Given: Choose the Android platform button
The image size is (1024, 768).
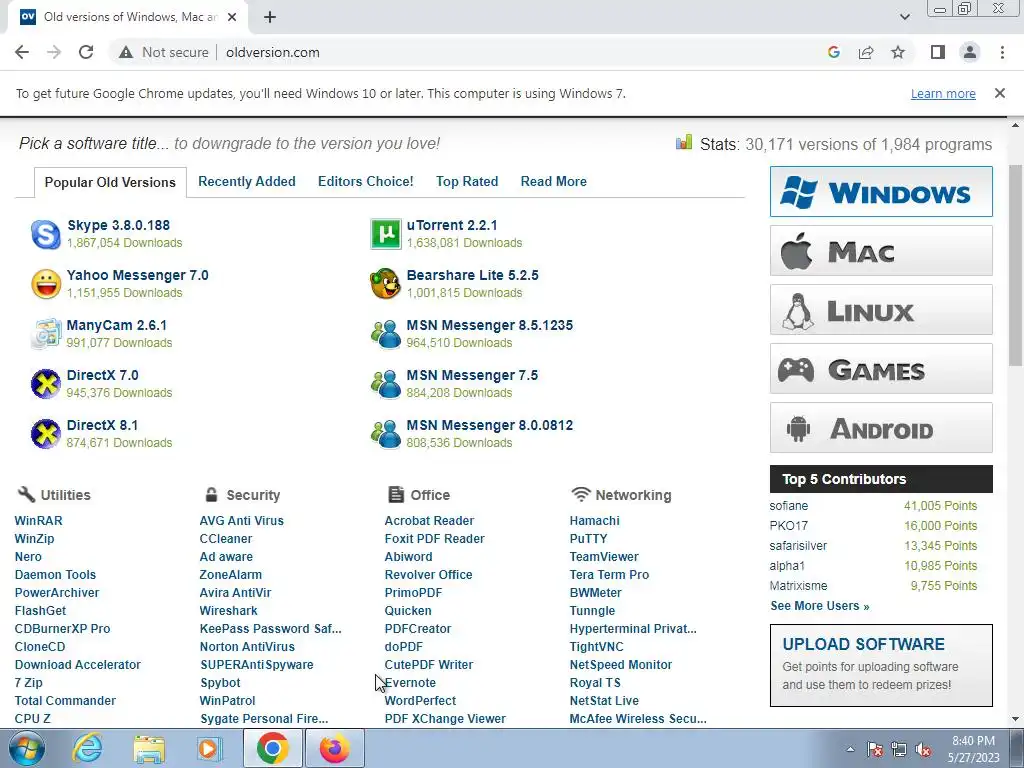Looking at the screenshot, I should coord(881,428).
